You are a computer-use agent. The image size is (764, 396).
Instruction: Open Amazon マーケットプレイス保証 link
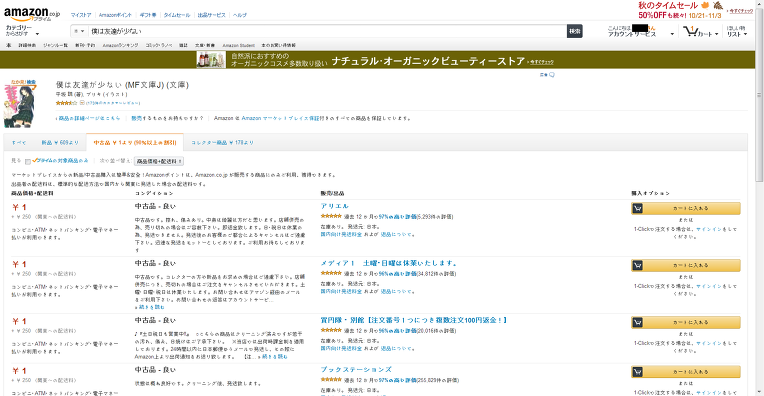tap(281, 118)
